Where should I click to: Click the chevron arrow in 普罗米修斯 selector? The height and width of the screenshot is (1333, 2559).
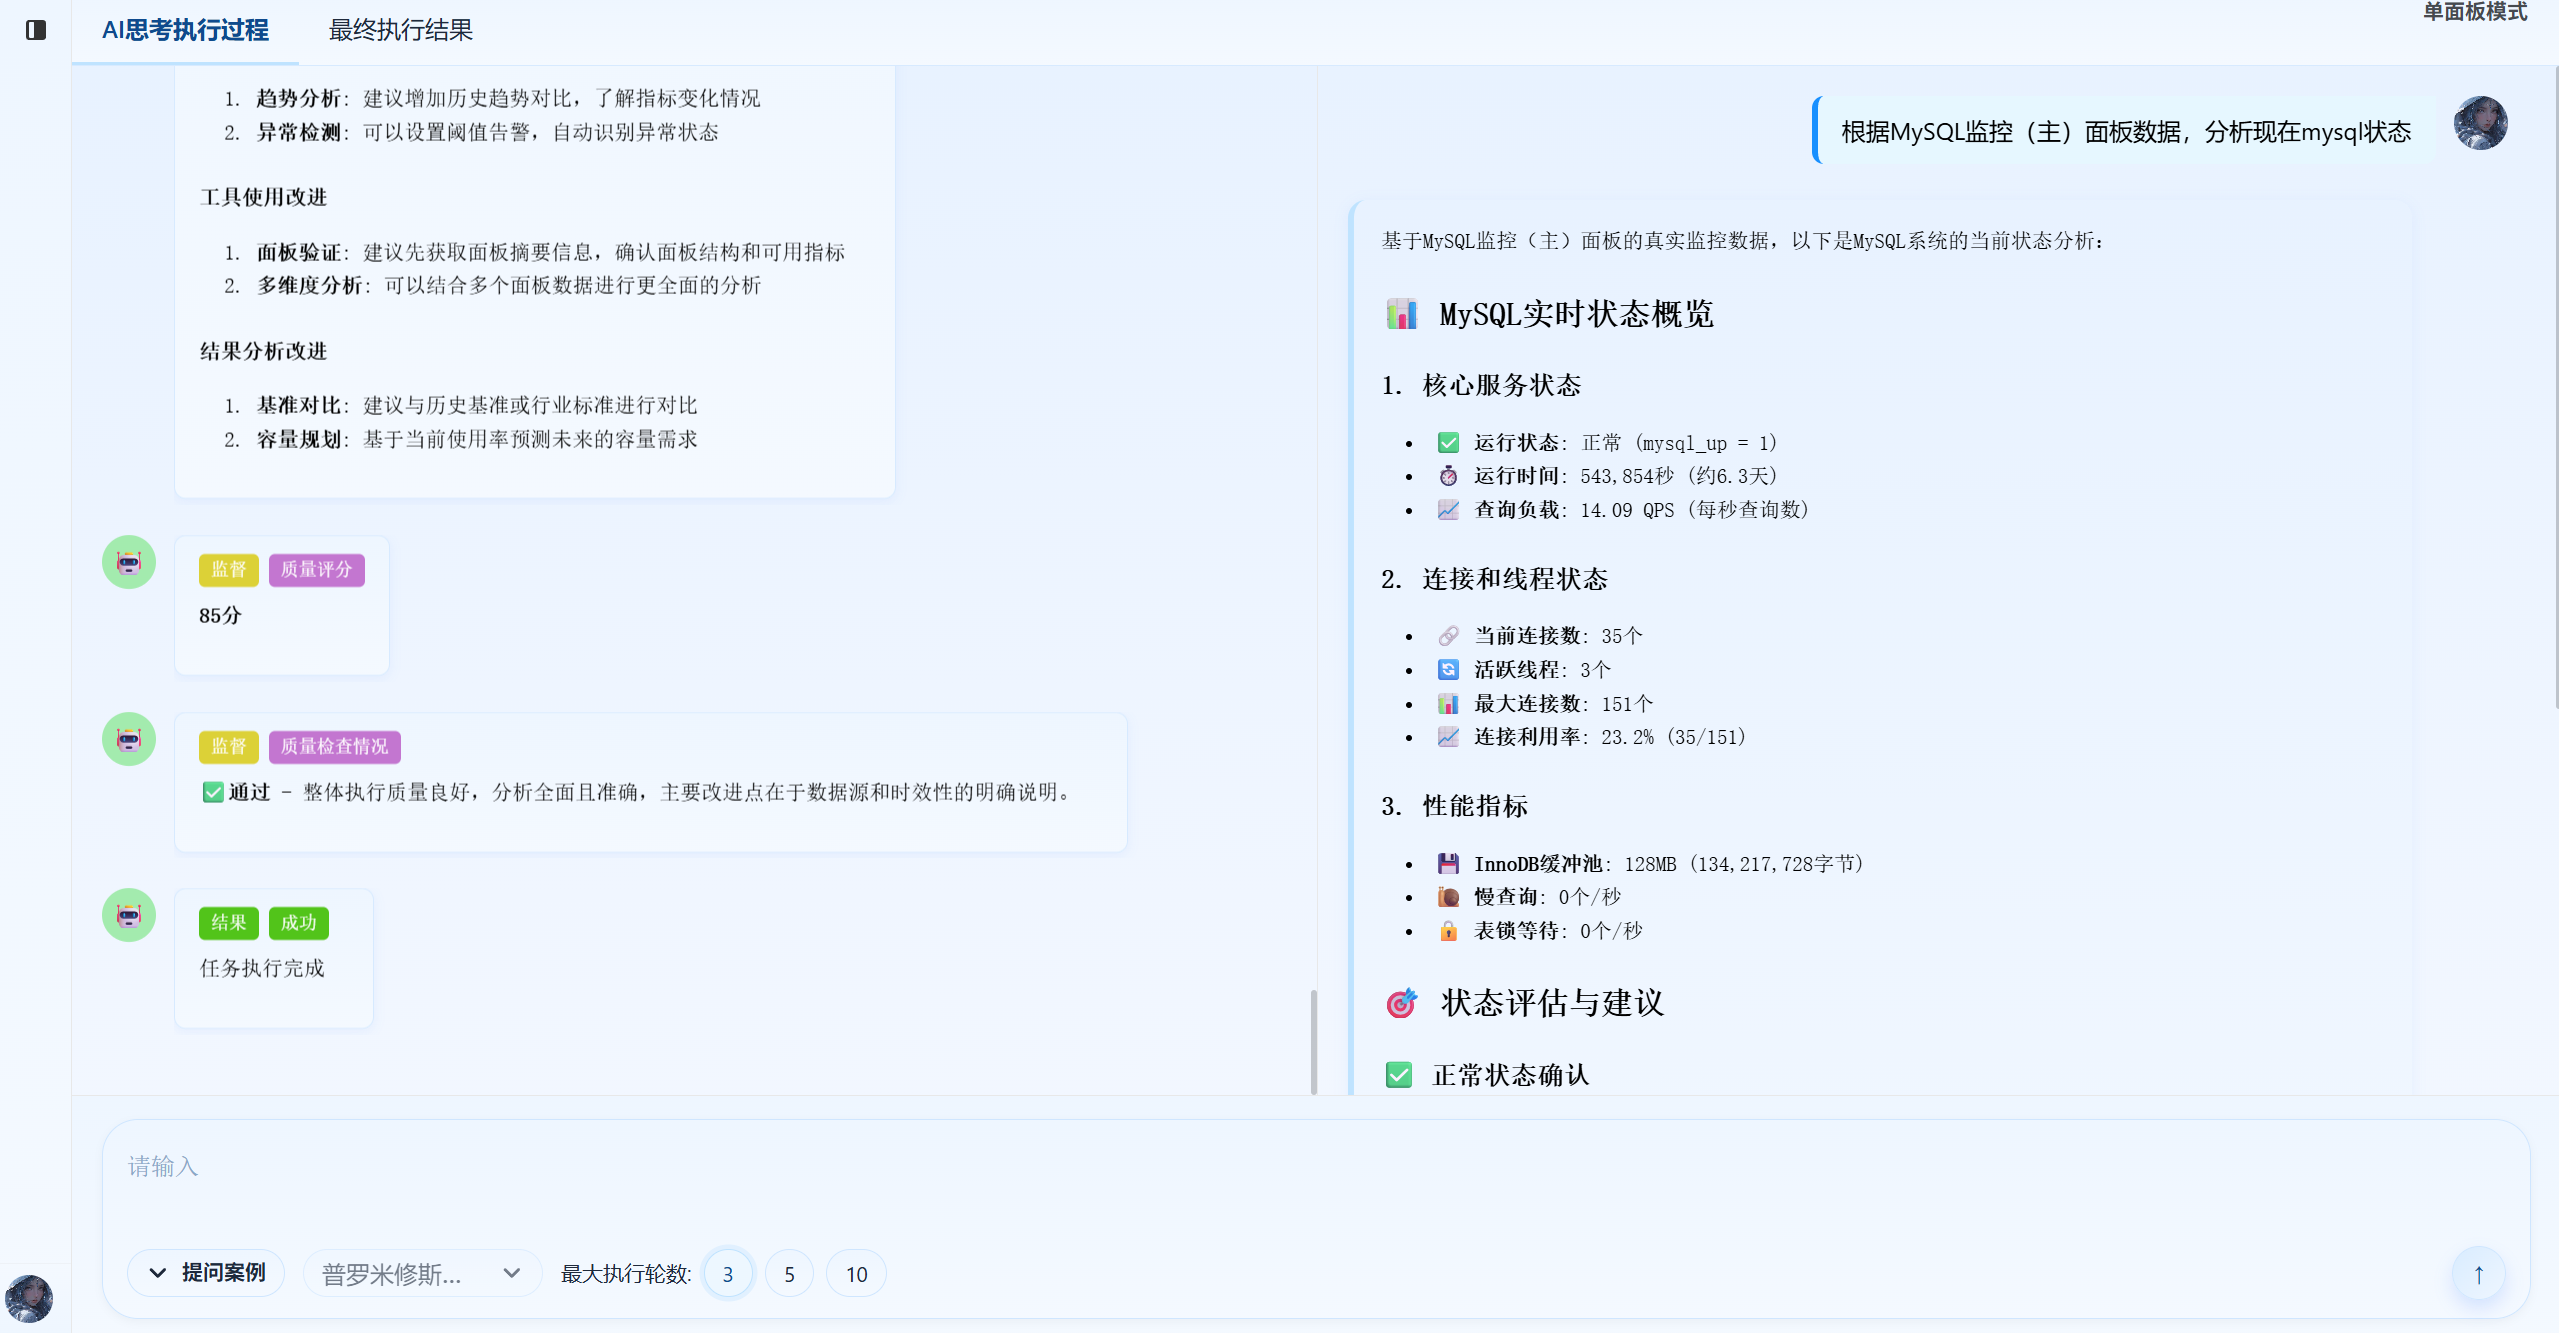click(x=512, y=1273)
